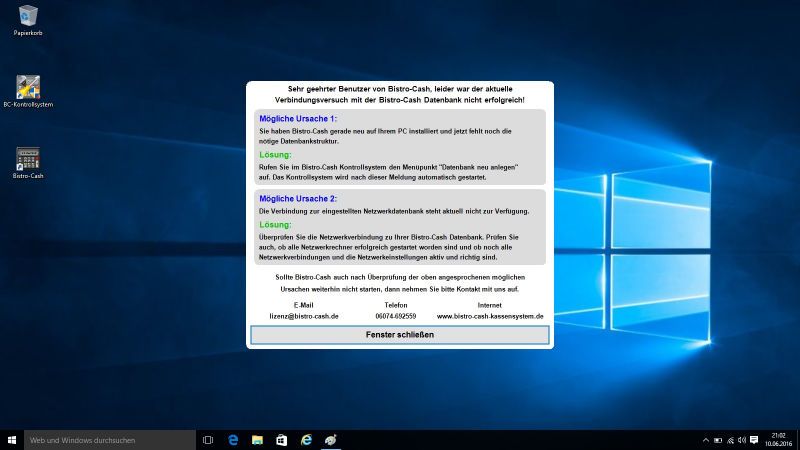This screenshot has height=450, width=800.
Task: Open the Action Center notifications icon
Action: tap(754, 440)
